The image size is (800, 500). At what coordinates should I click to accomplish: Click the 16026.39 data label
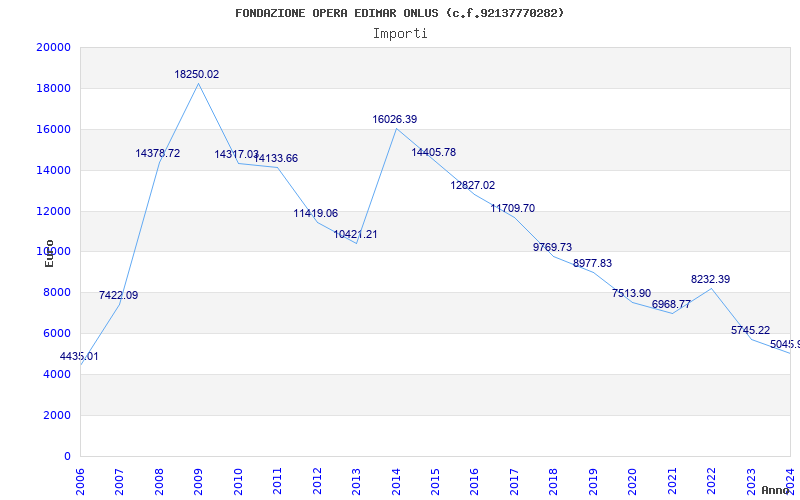pos(395,119)
